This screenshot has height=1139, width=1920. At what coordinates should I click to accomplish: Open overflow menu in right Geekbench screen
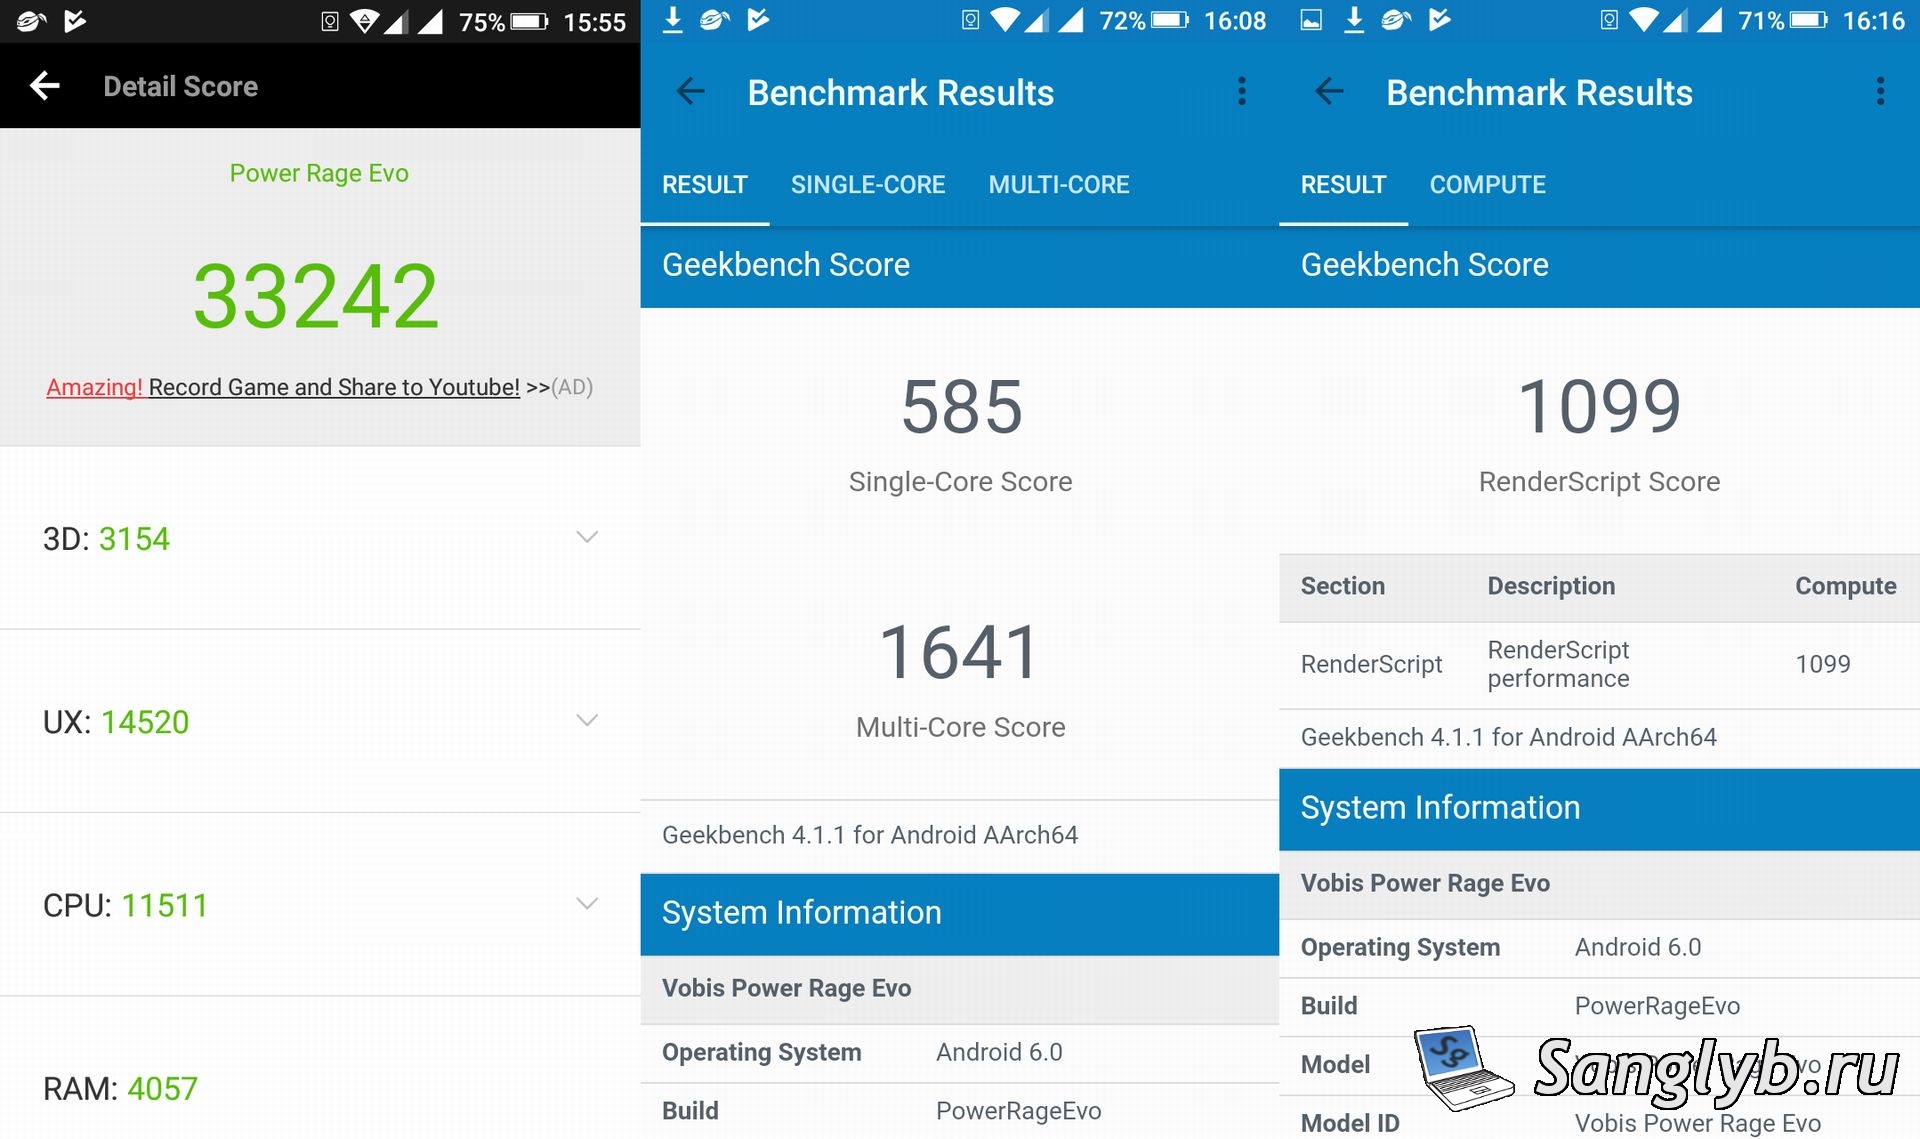coord(1881,91)
